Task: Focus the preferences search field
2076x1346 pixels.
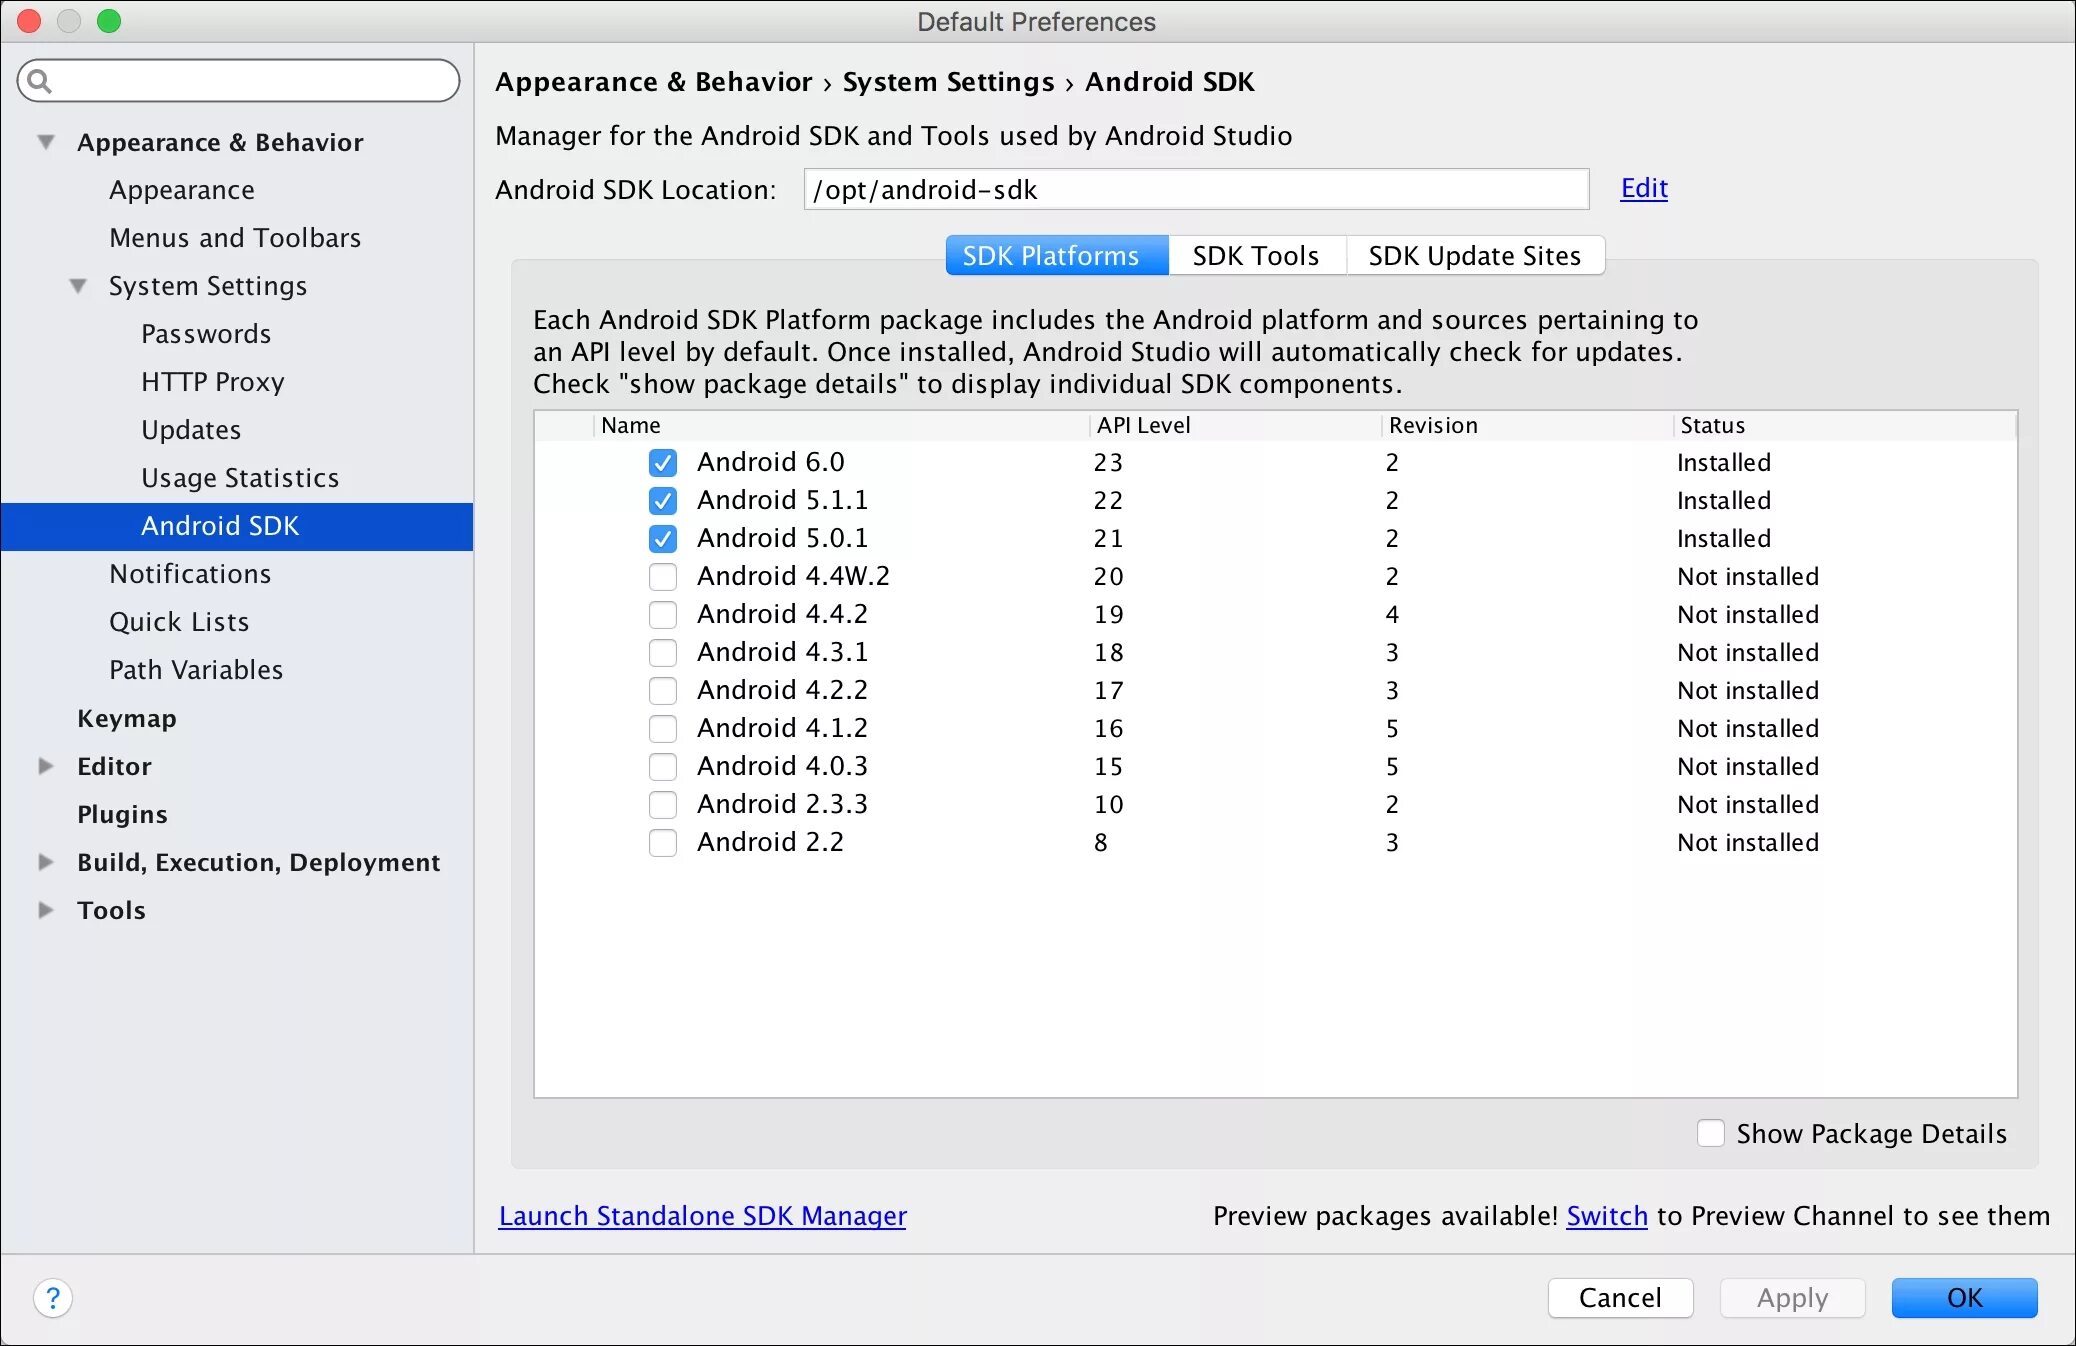Action: (238, 81)
